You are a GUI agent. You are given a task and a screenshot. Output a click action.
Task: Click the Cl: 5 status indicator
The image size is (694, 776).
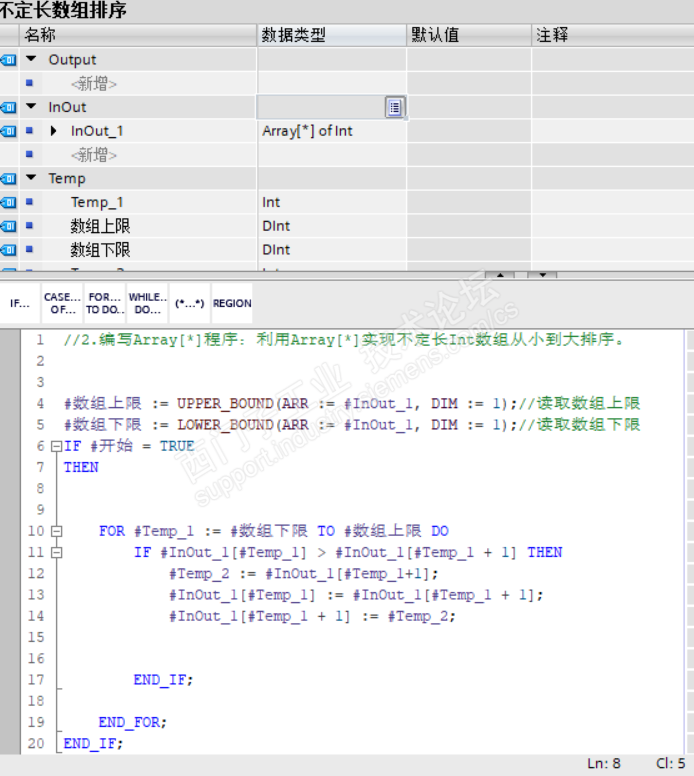[671, 764]
